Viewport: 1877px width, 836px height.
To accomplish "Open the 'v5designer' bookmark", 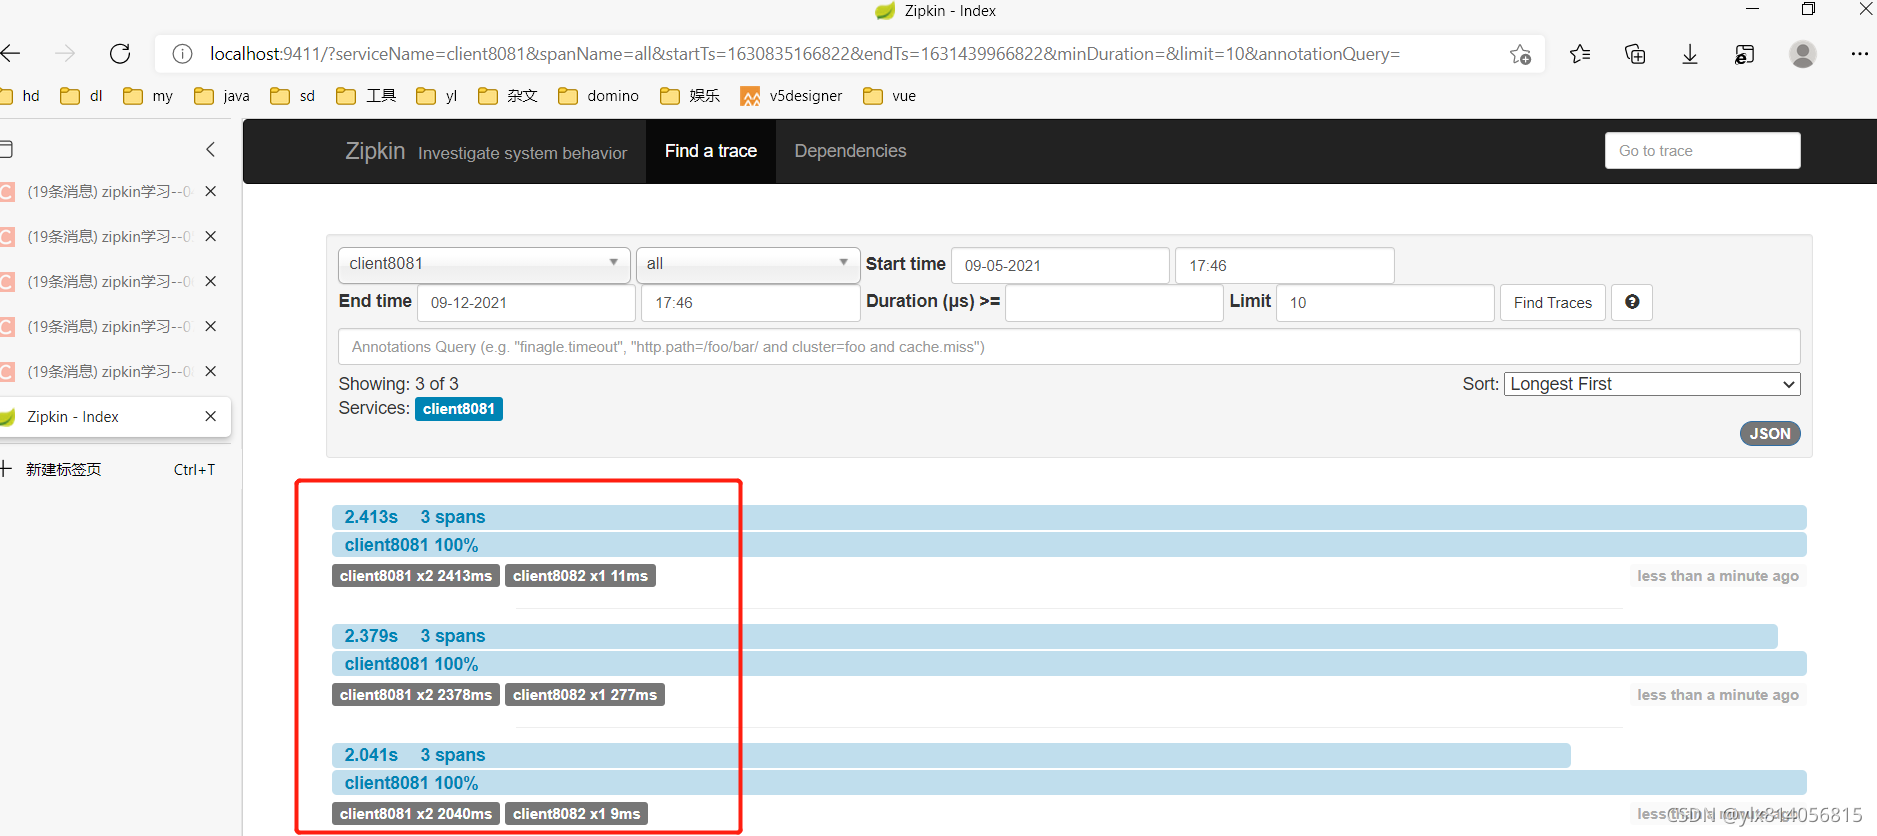I will point(791,96).
